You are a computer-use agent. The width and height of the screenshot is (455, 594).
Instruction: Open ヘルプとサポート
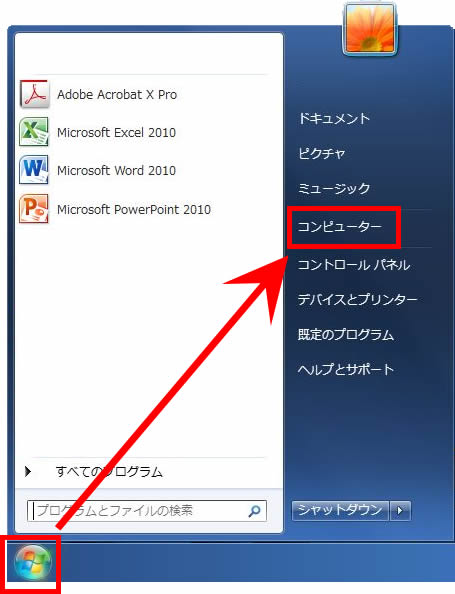(x=346, y=369)
